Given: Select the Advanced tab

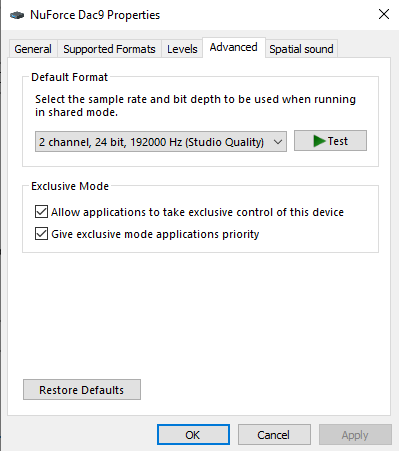Looking at the screenshot, I should coord(234,47).
